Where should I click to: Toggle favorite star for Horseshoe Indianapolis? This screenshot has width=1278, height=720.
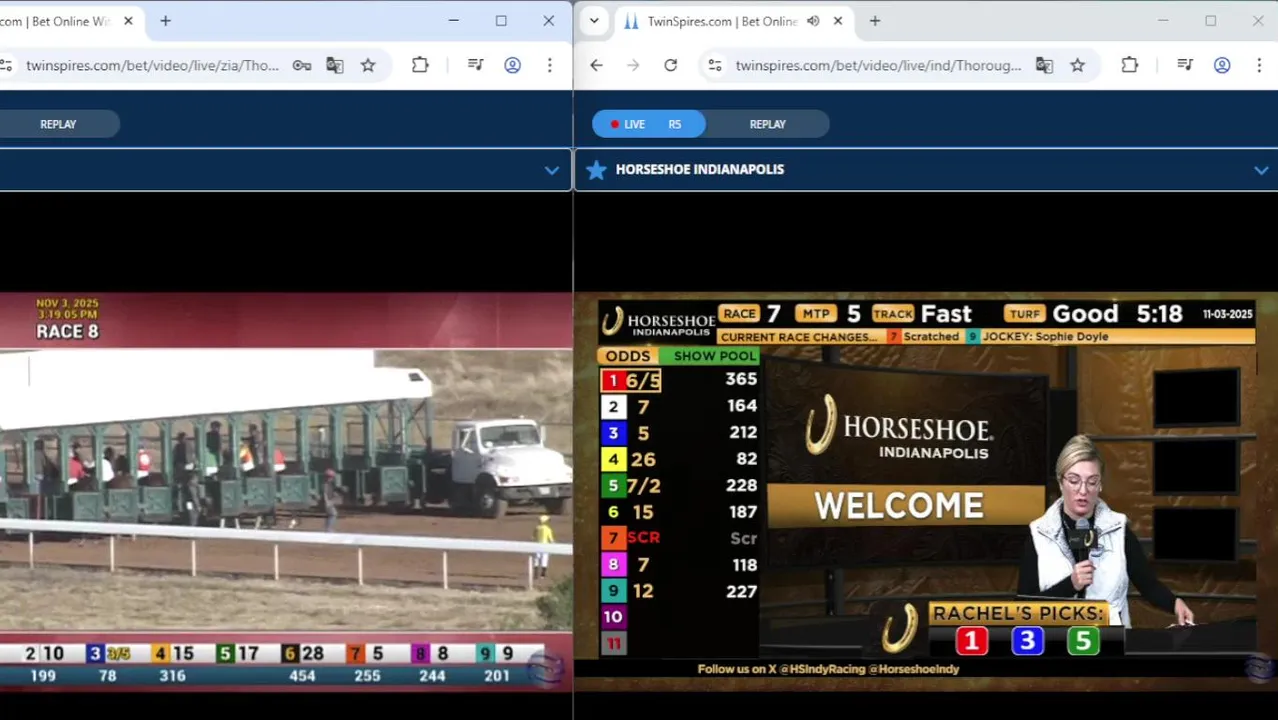click(596, 170)
